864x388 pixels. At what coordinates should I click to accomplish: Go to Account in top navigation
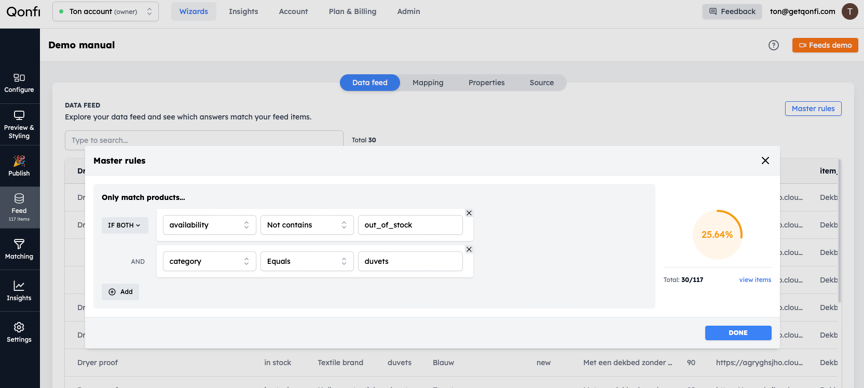click(293, 11)
